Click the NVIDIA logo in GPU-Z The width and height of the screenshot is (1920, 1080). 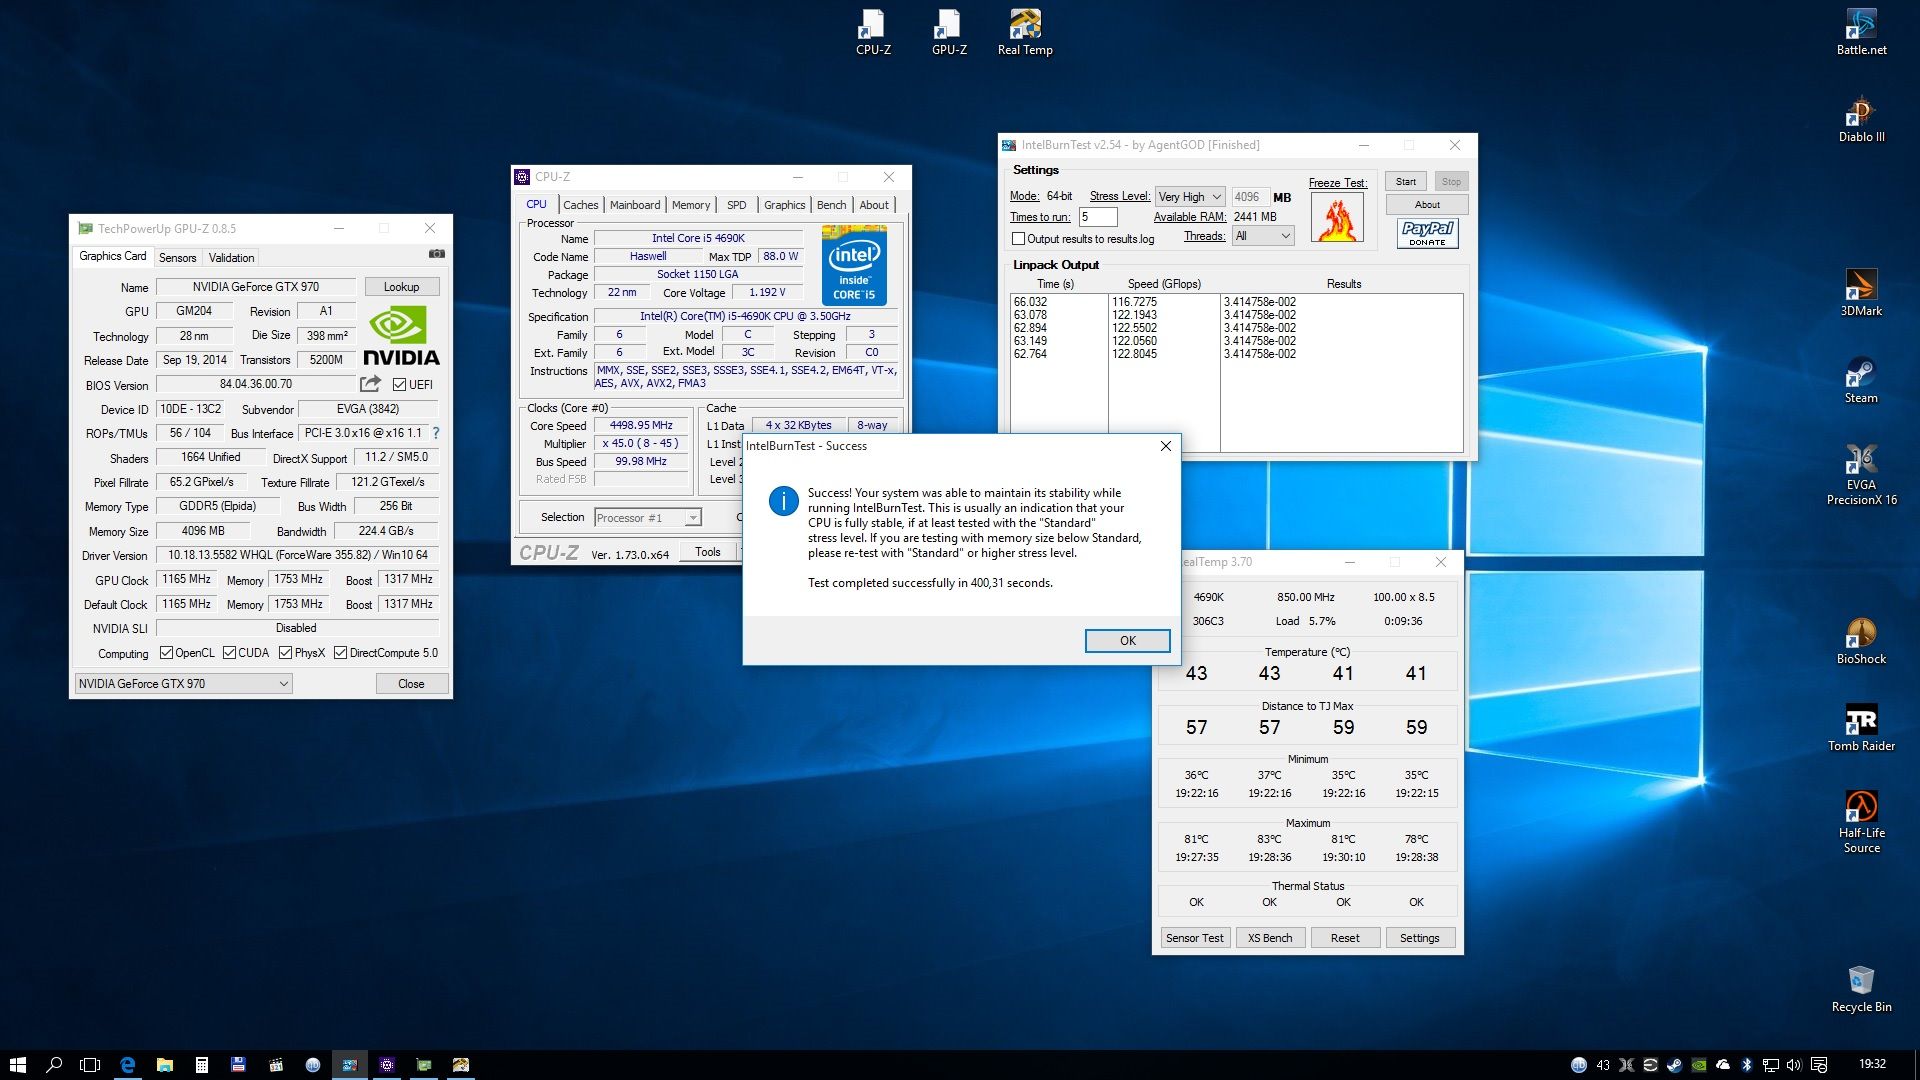pos(400,336)
